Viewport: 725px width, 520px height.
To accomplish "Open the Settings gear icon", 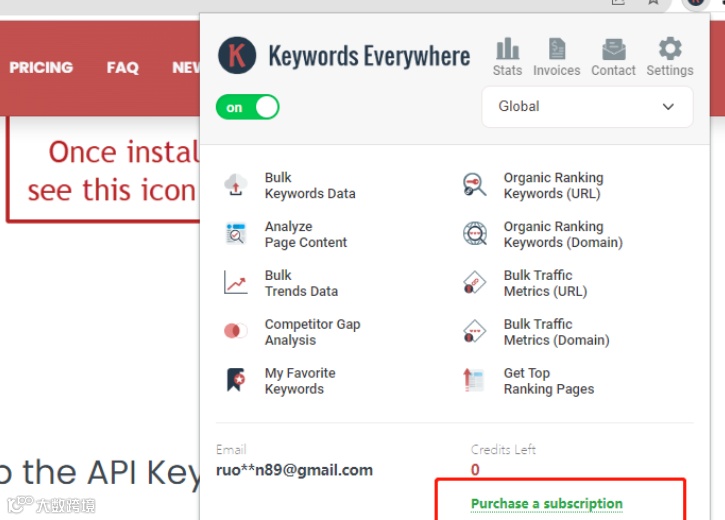I will (670, 49).
